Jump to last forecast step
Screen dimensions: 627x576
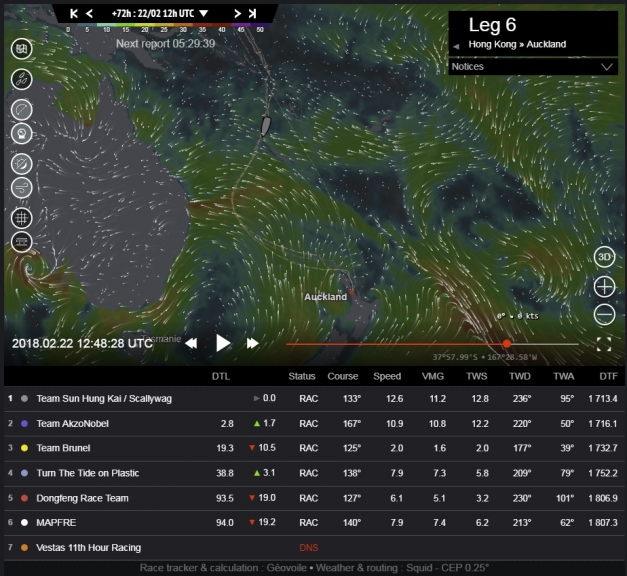pos(252,14)
